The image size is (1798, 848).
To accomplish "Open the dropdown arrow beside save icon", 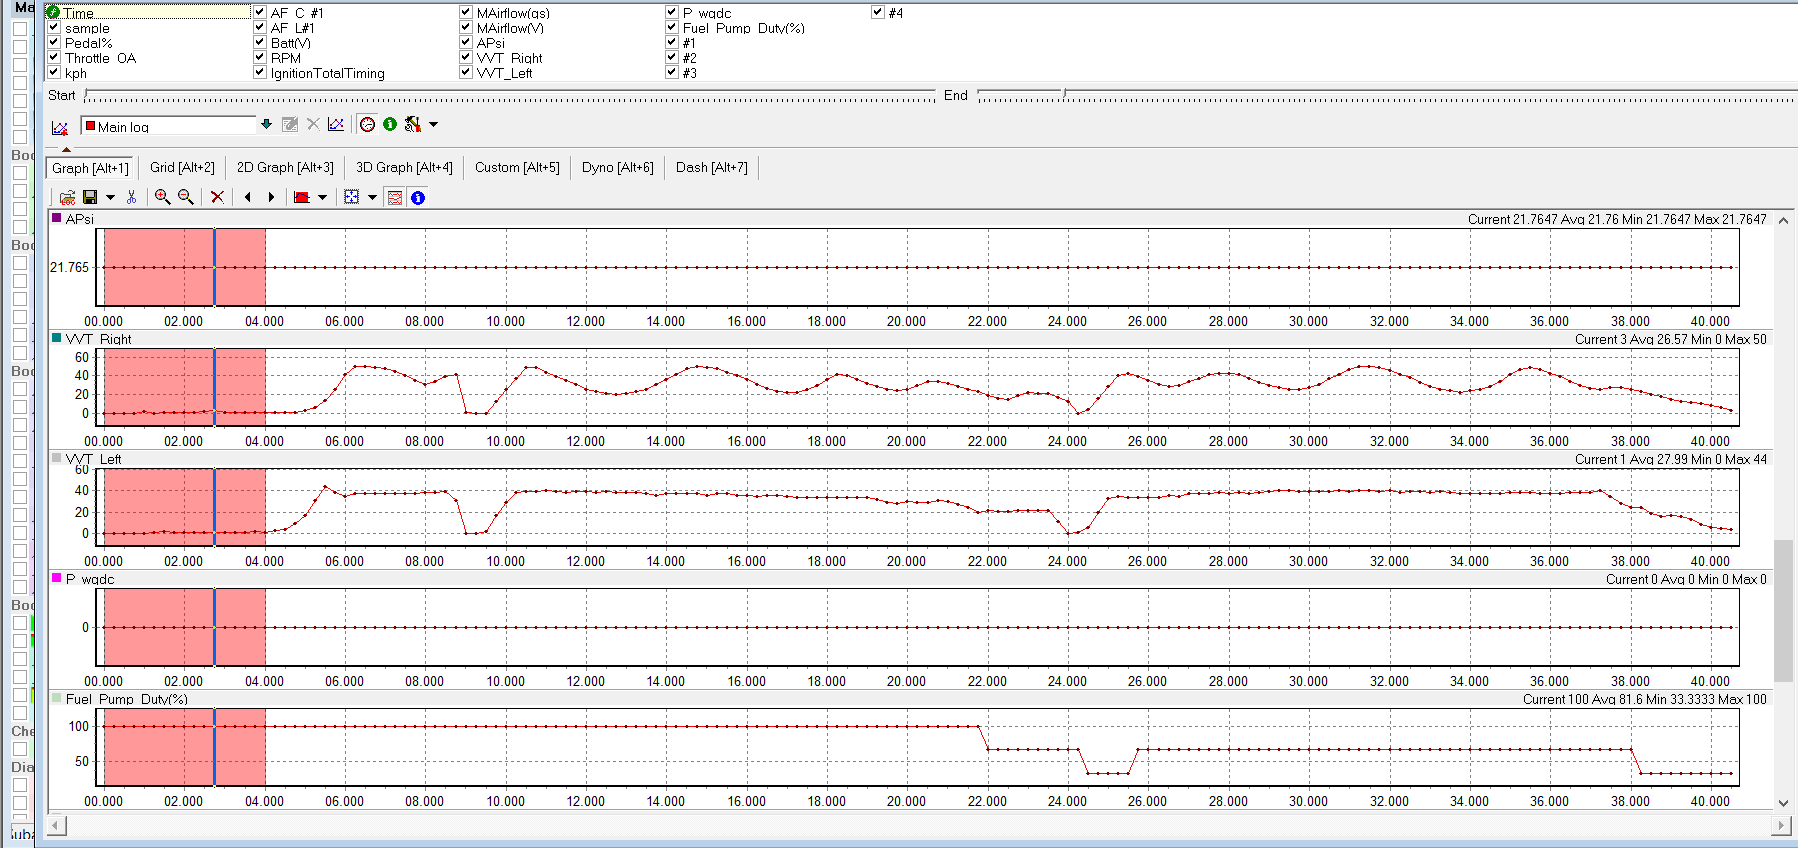I will click(x=110, y=197).
